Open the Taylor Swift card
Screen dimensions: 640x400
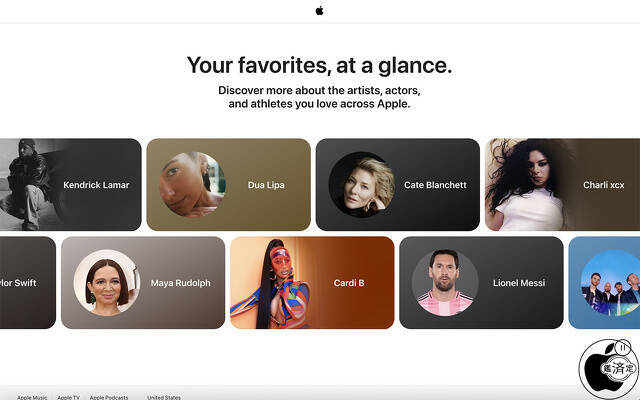pyautogui.click(x=28, y=282)
